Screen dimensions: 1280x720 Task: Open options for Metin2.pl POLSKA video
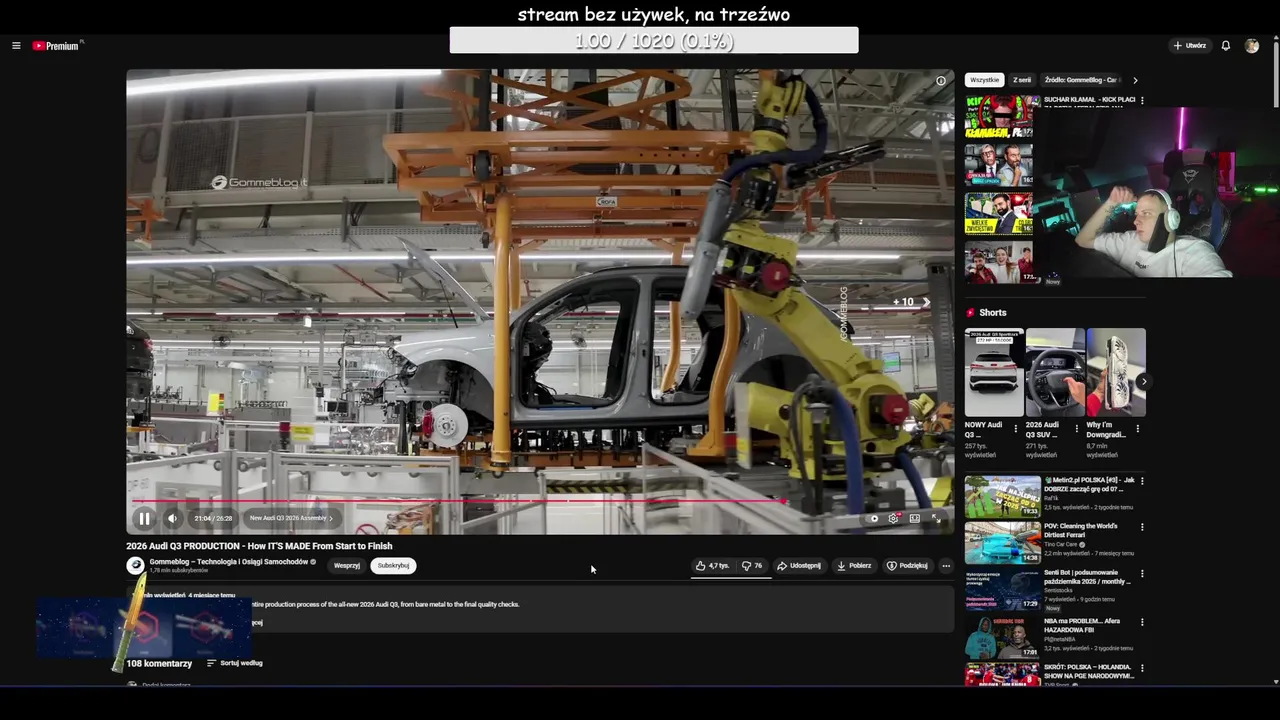click(1142, 481)
